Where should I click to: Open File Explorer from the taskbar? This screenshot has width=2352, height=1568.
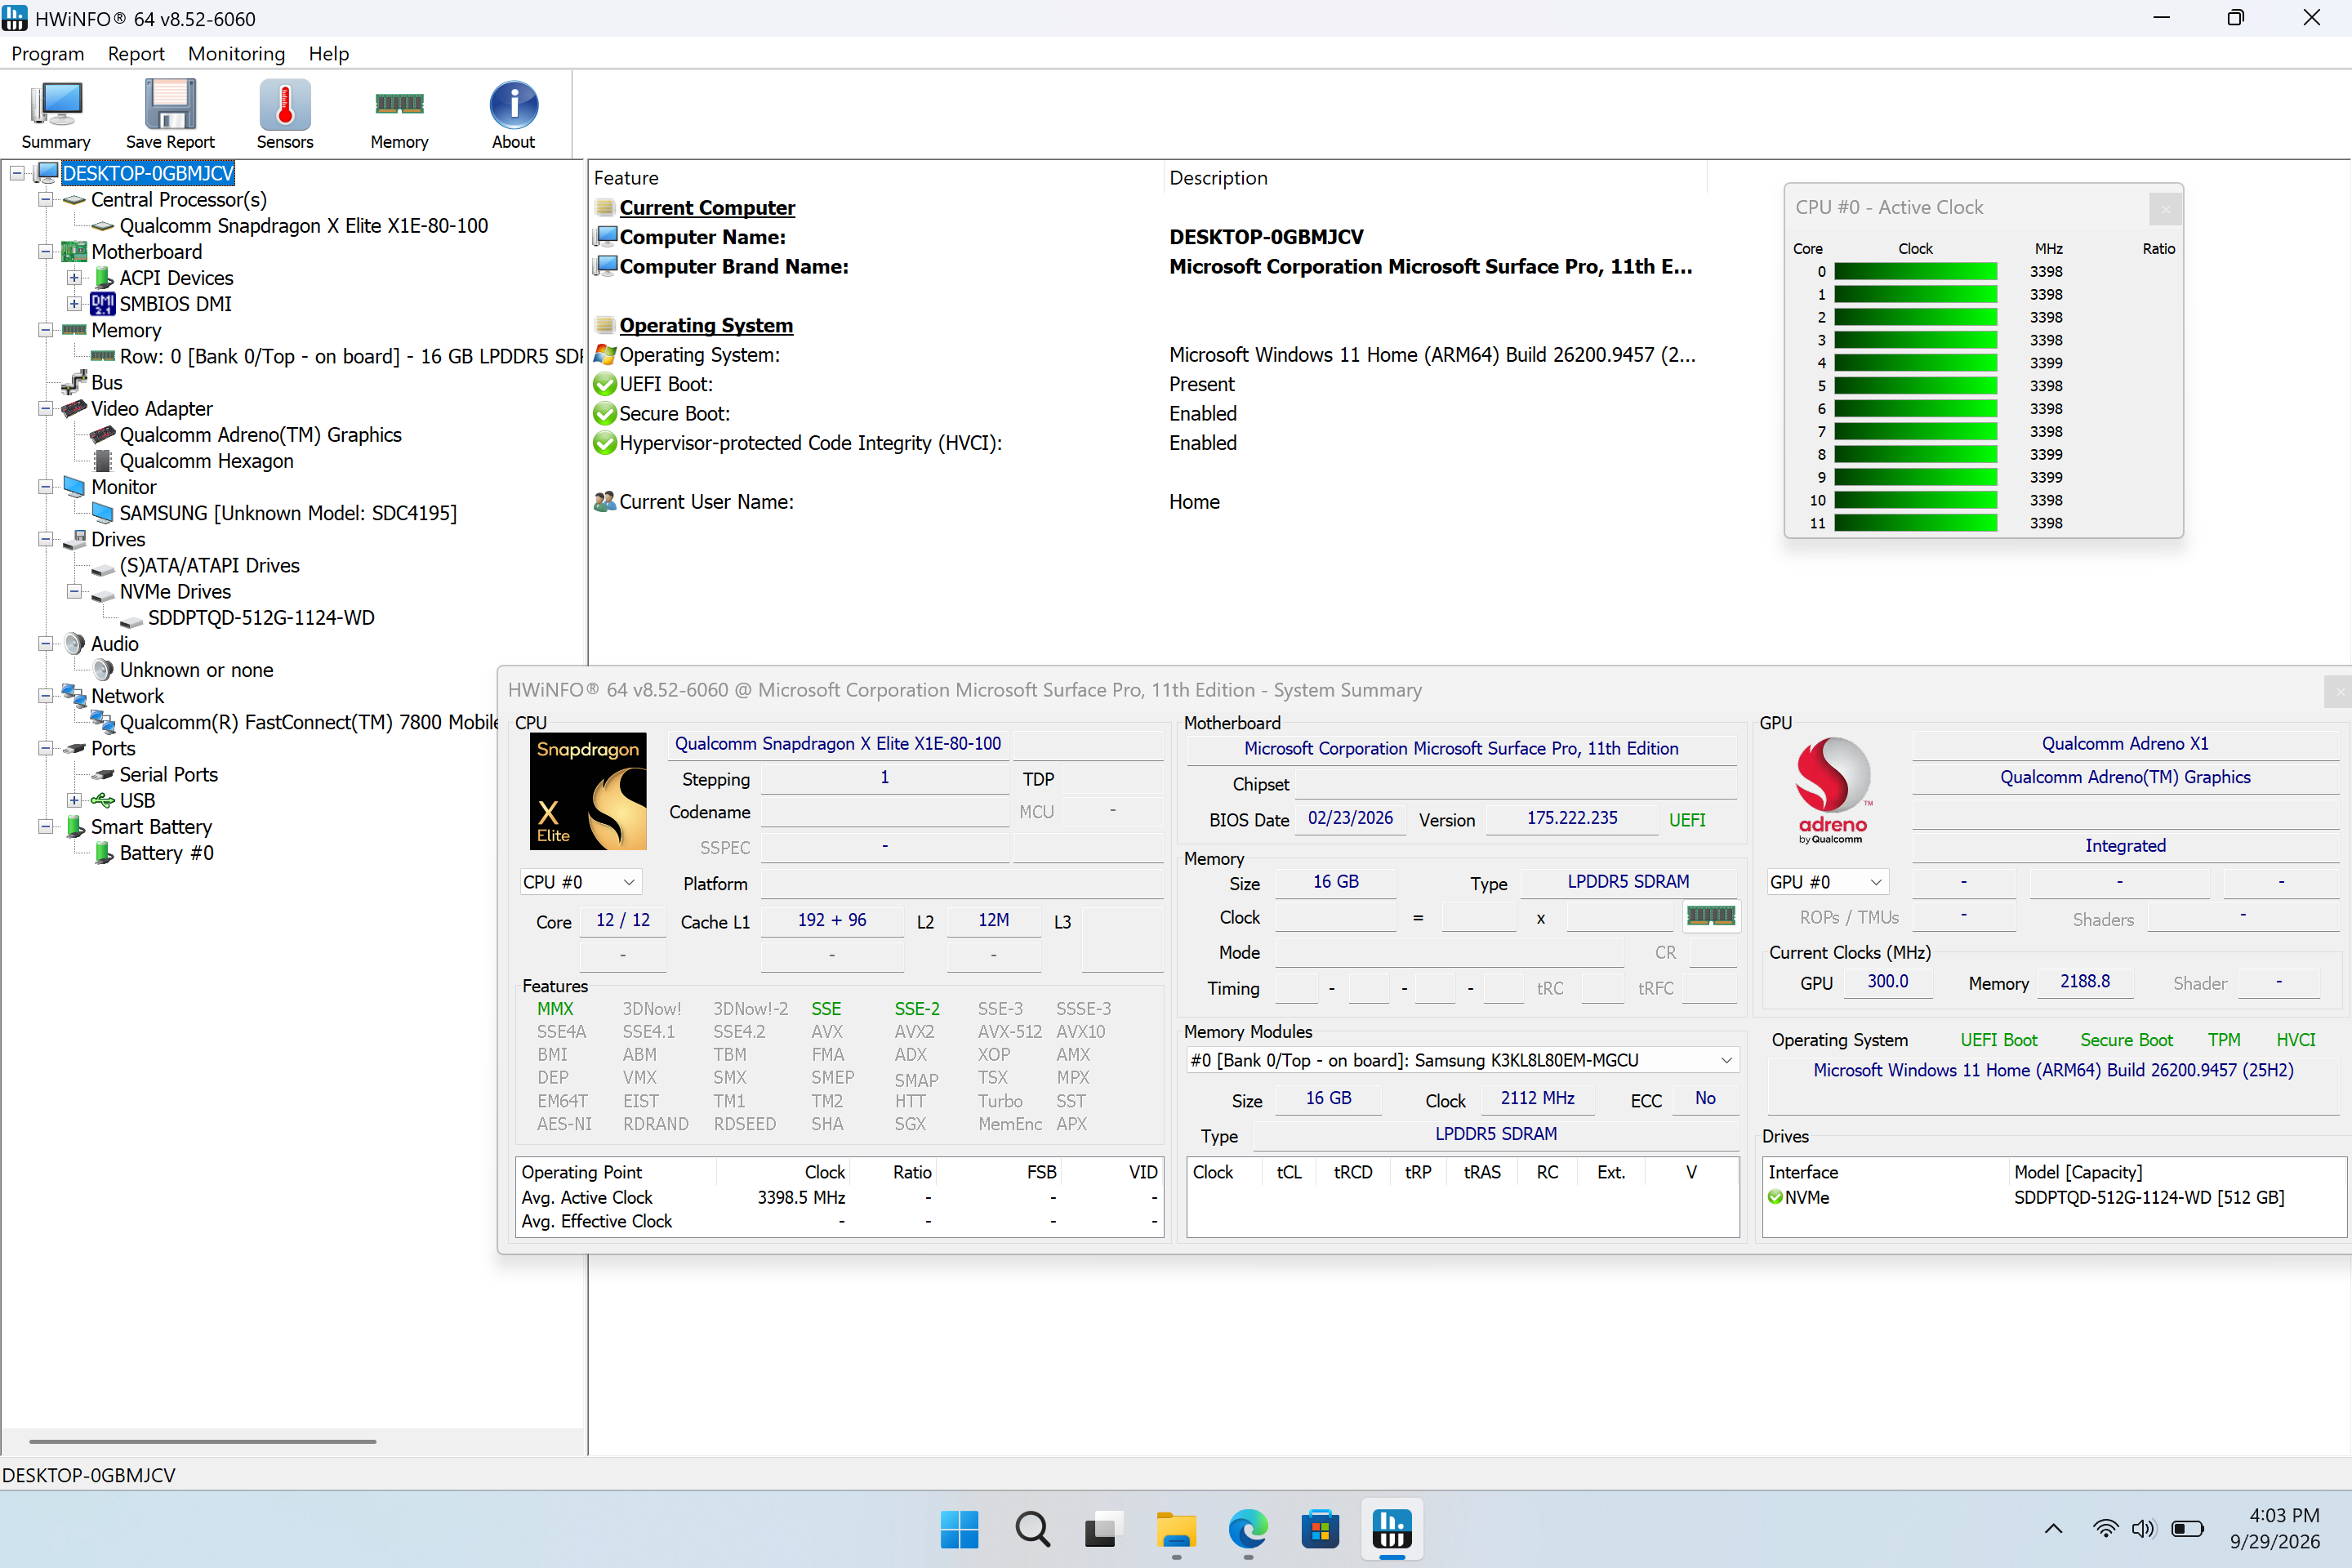[1176, 1529]
